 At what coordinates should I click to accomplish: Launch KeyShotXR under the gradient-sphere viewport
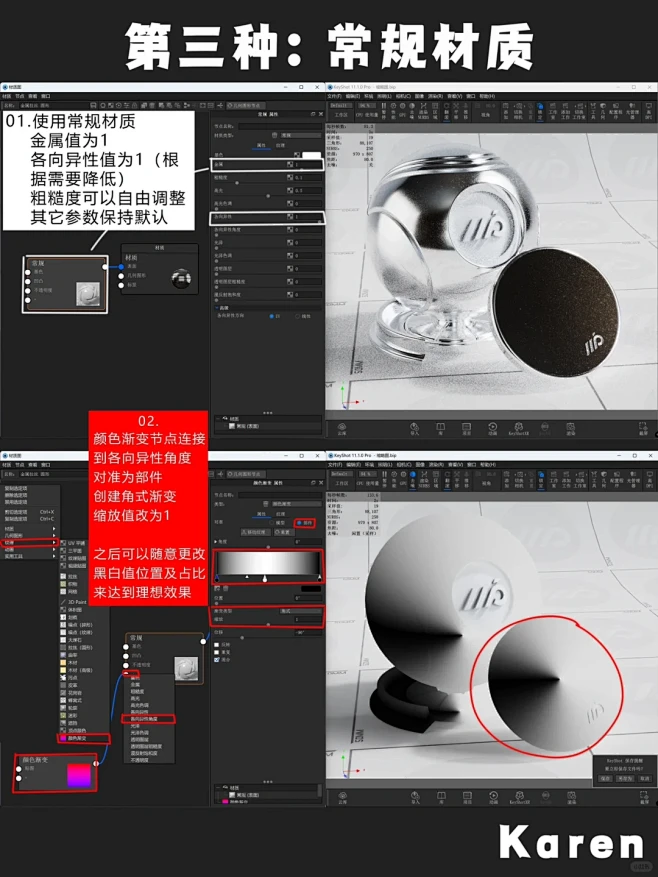(x=520, y=798)
